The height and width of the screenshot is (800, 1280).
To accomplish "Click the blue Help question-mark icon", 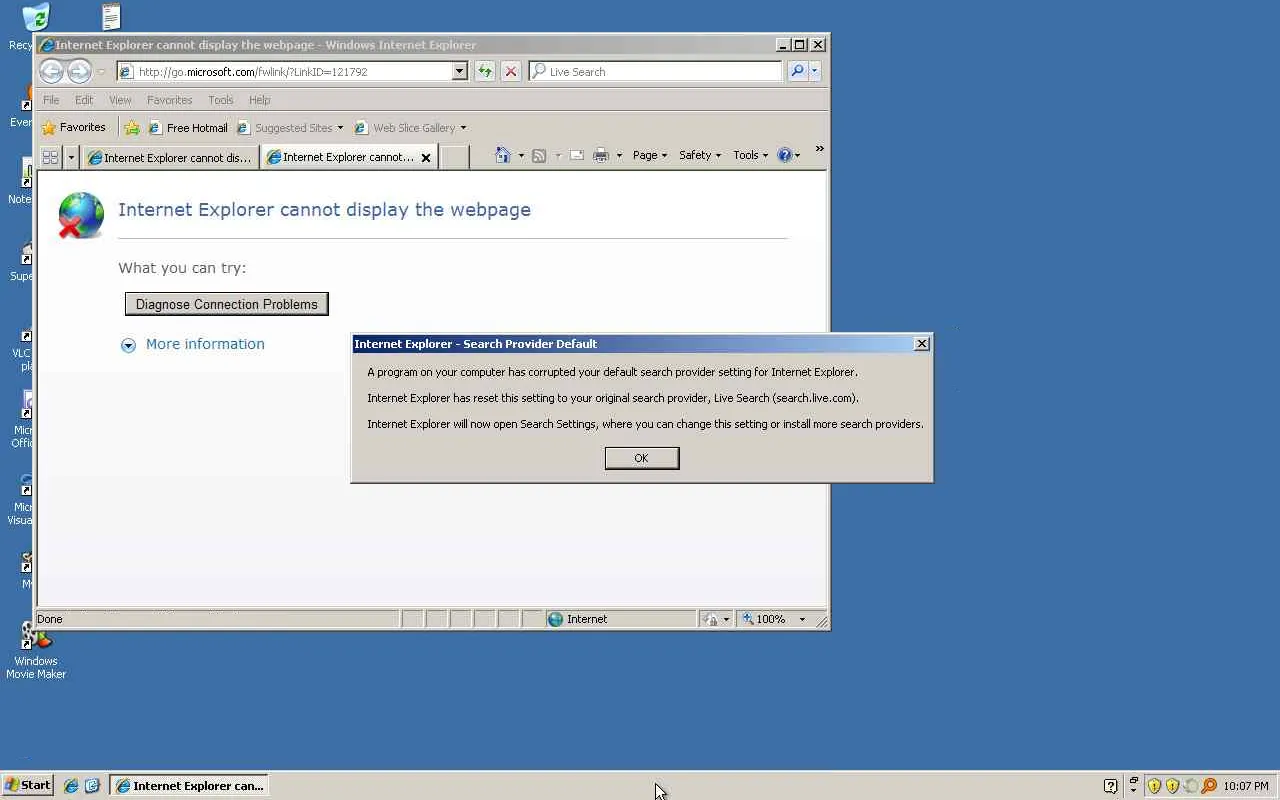I will click(x=784, y=155).
